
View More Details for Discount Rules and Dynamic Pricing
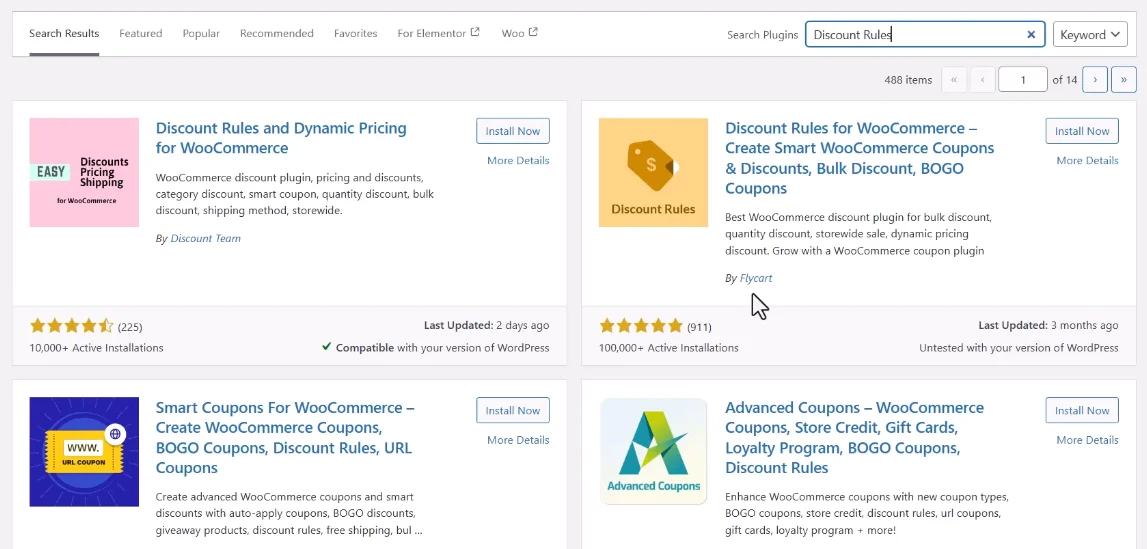pos(518,161)
